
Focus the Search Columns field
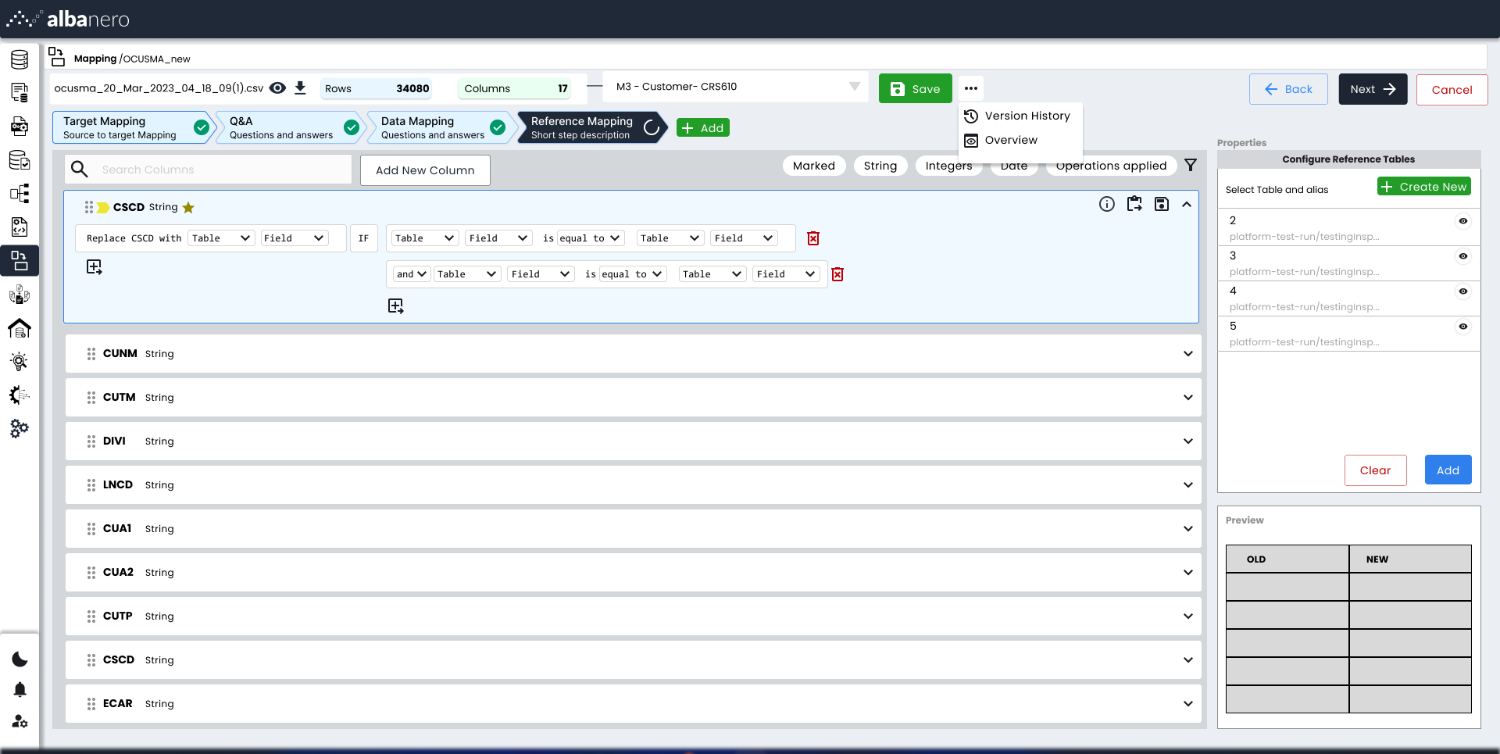208,169
